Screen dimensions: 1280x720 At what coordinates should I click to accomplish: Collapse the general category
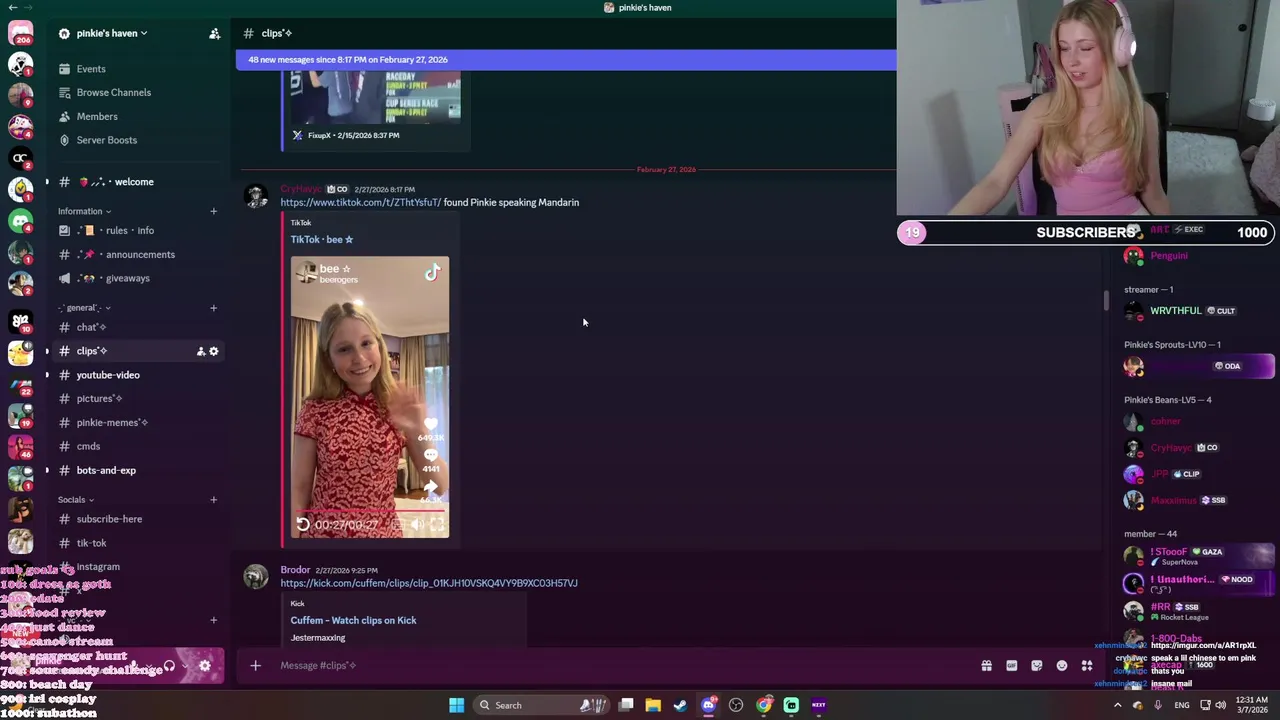pos(84,308)
